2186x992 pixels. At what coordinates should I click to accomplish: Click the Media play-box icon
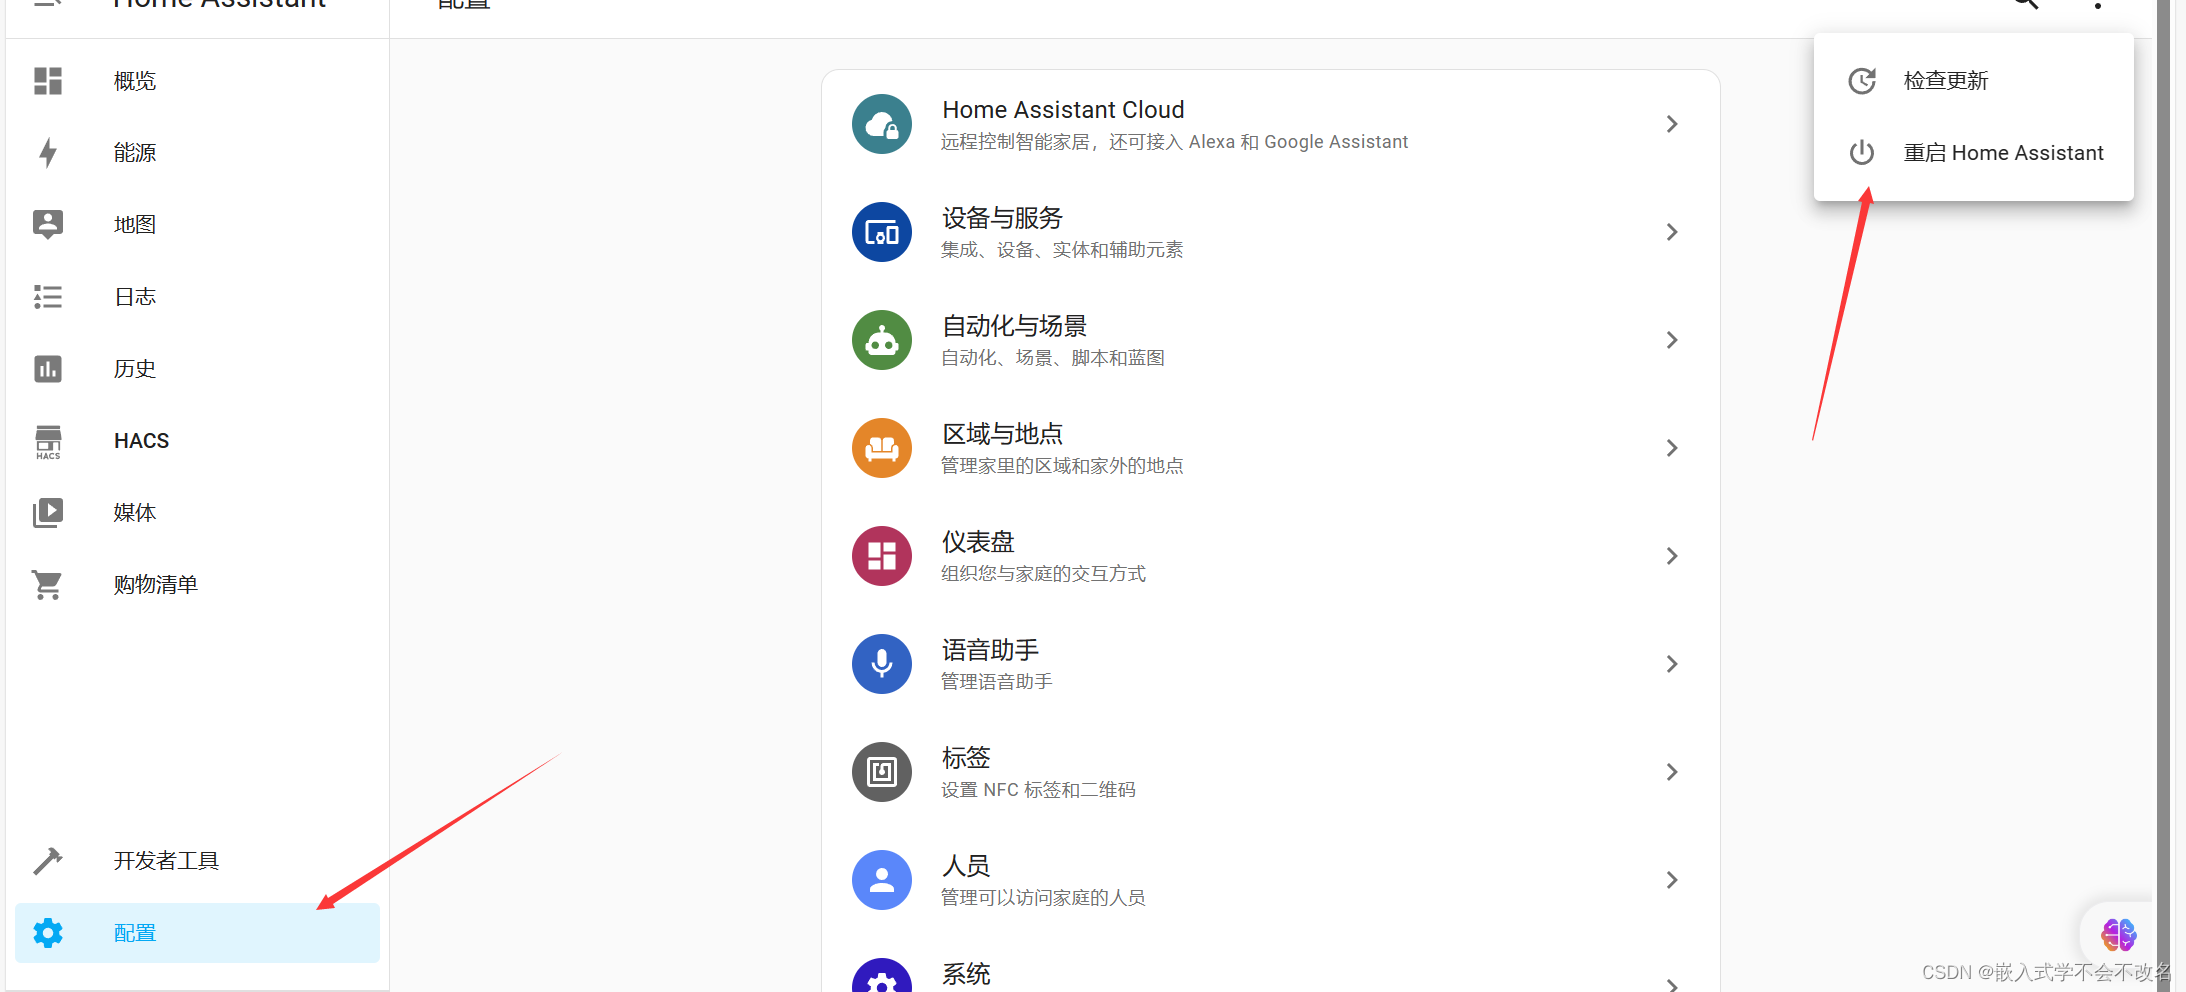(x=48, y=513)
